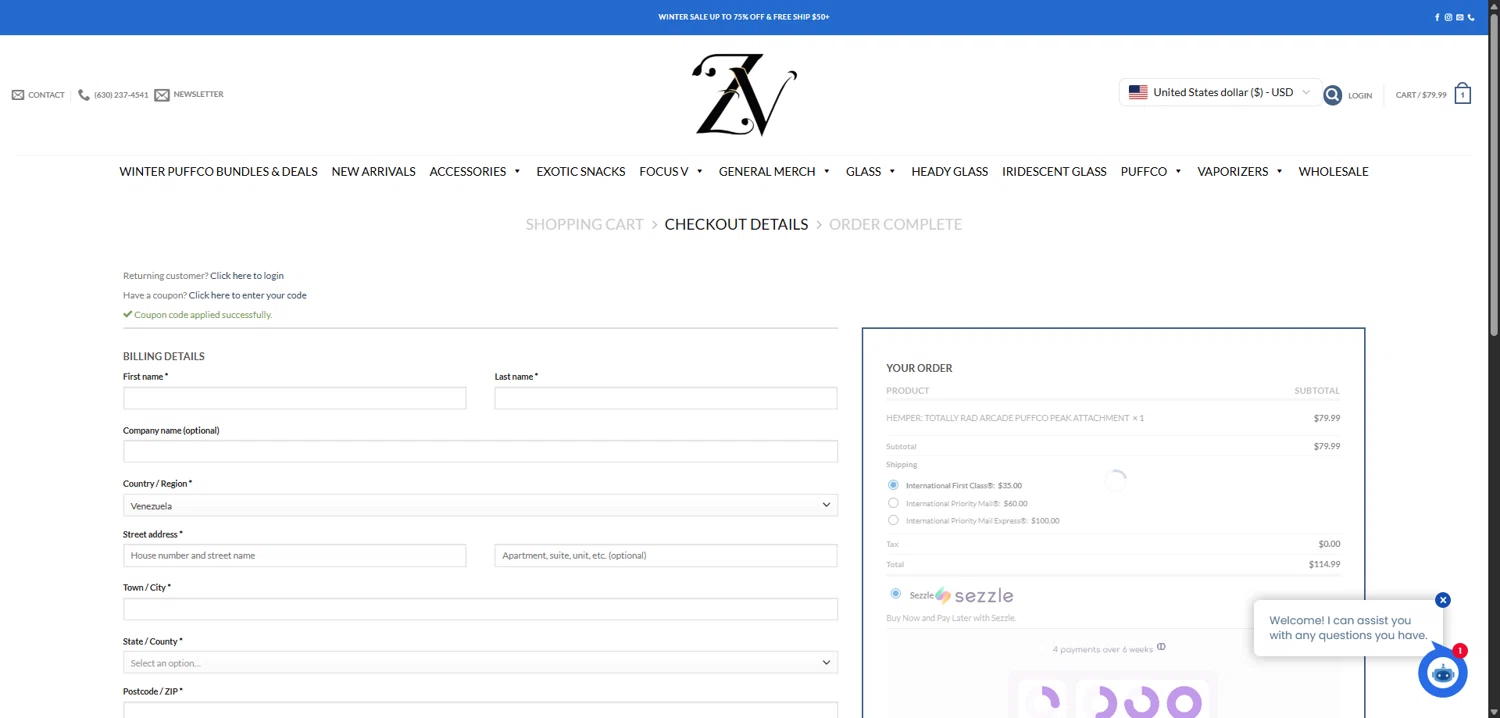Click the phone icon in the blue top bar
This screenshot has width=1500, height=718.
tap(1471, 17)
